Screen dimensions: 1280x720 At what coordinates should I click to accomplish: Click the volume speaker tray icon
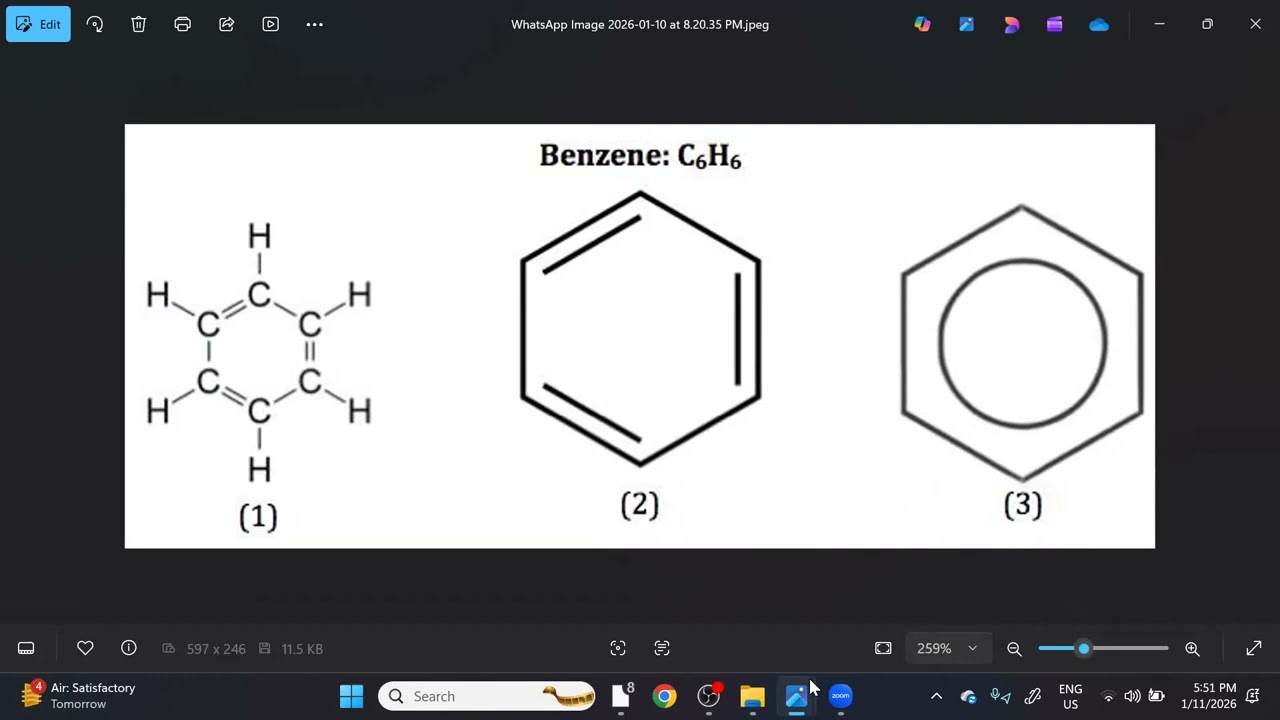tap(1132, 697)
